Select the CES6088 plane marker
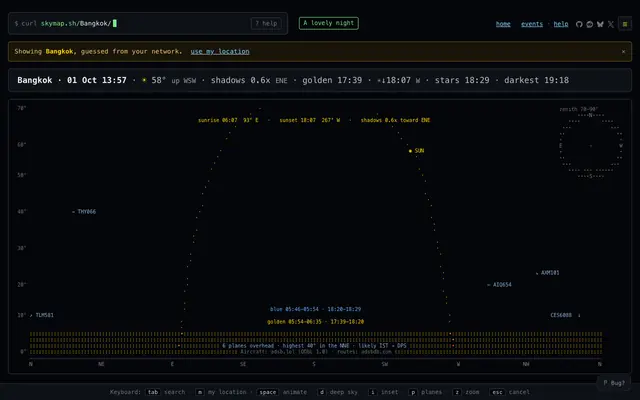Image resolution: width=640 pixels, height=400 pixels. (x=565, y=315)
